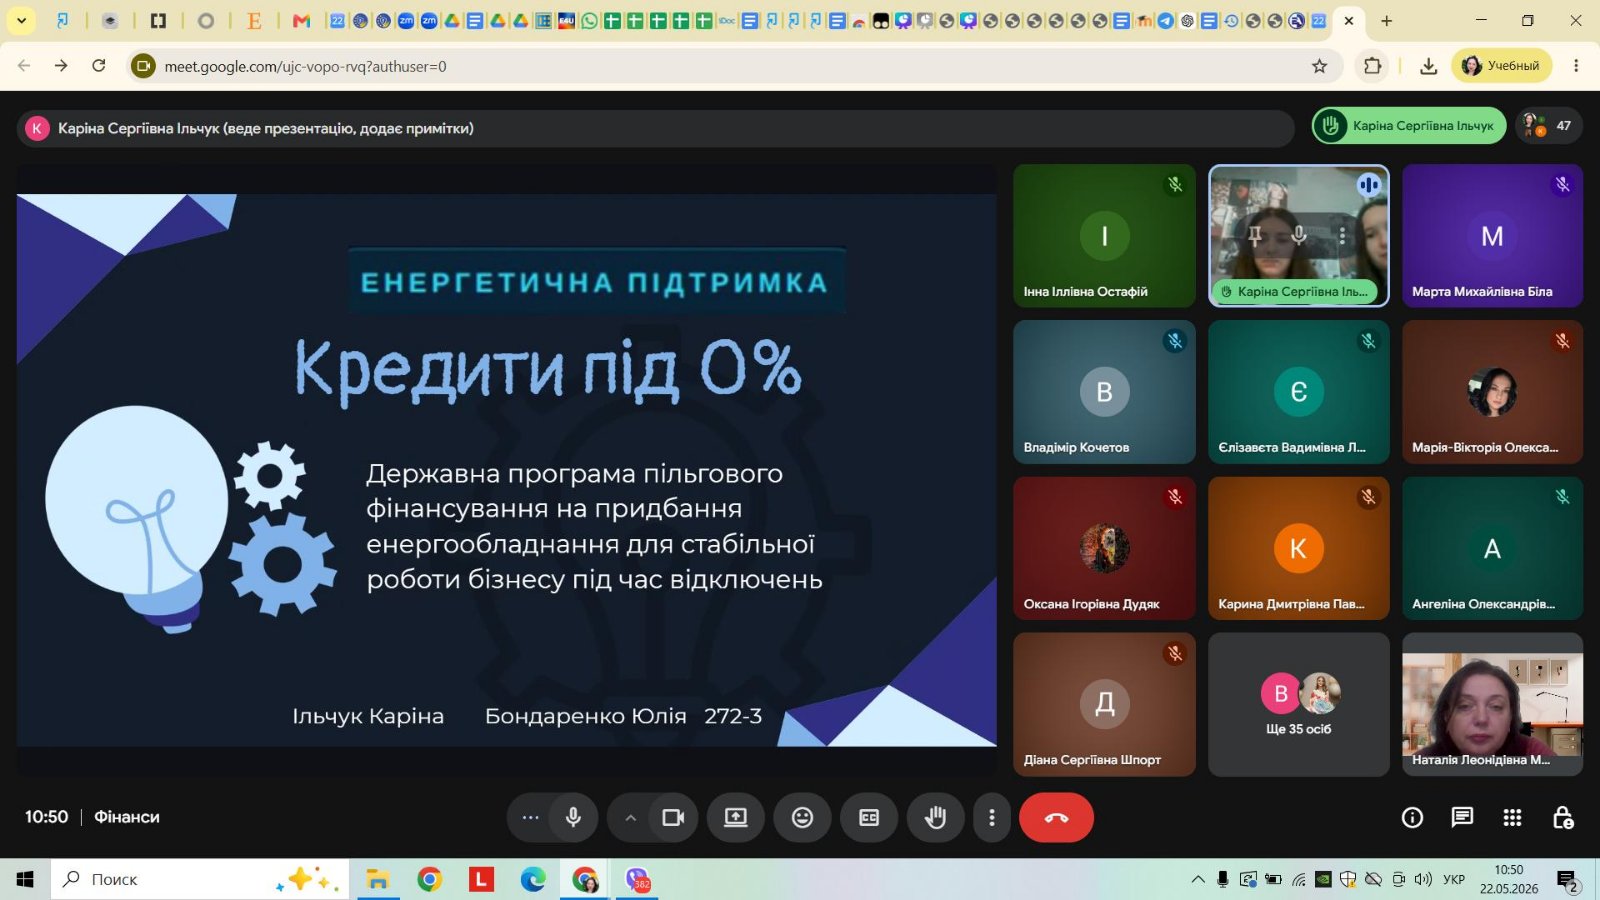Open Microsoft Edge from the taskbar
Screen dimensions: 1600x900
pyautogui.click(x=533, y=879)
